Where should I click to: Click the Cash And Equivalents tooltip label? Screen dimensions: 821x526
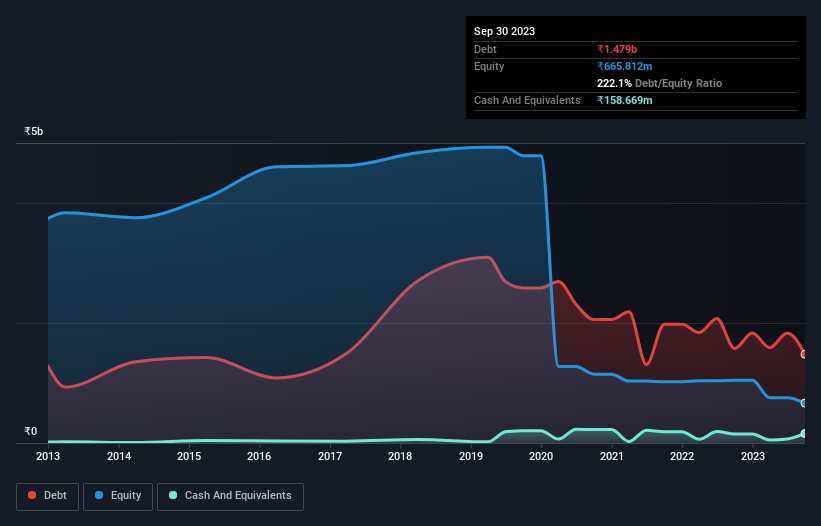[x=527, y=100]
